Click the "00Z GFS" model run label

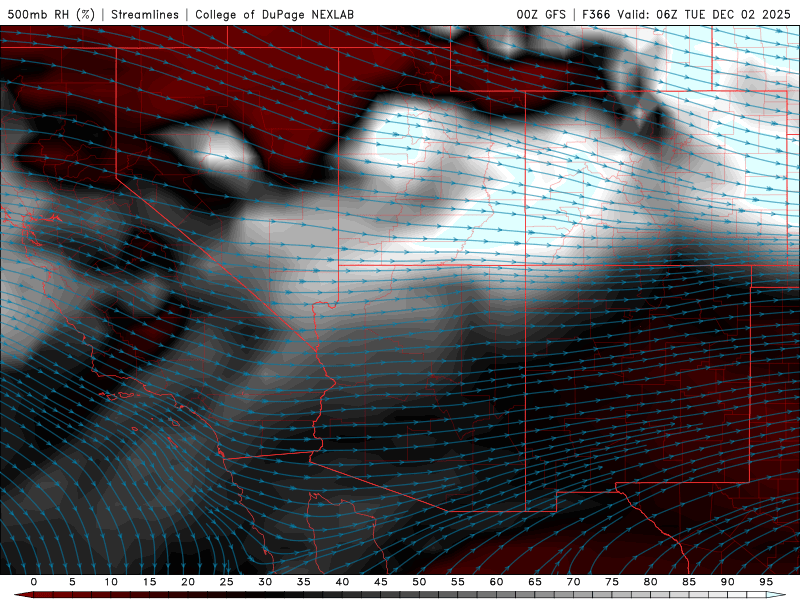coord(541,14)
